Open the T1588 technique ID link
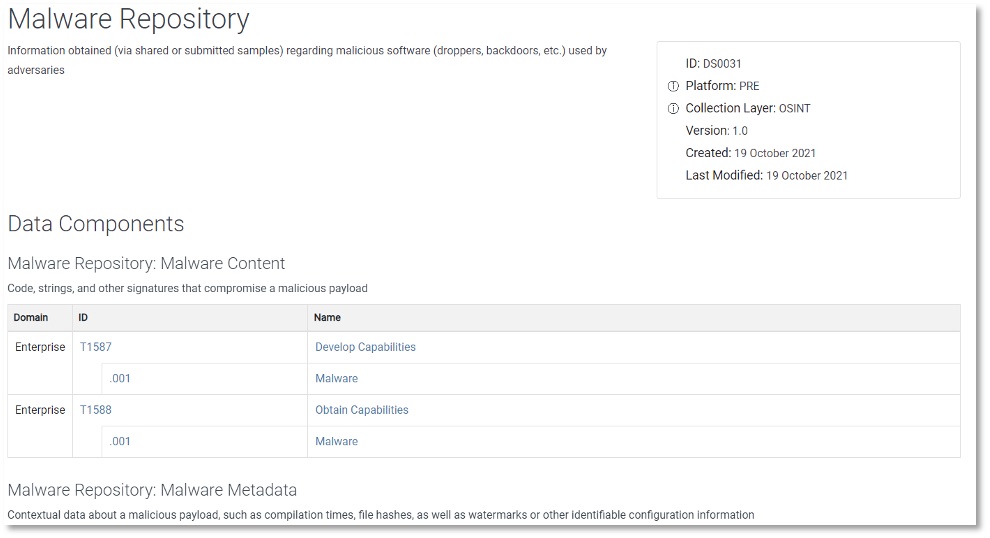 (95, 410)
